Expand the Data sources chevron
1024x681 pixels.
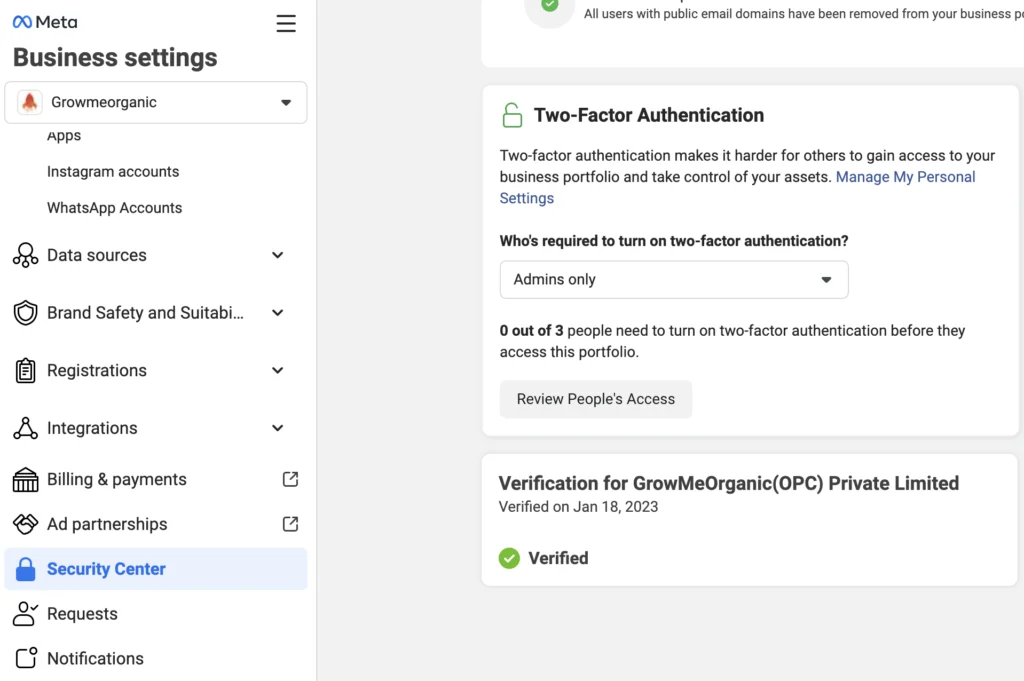(x=278, y=255)
